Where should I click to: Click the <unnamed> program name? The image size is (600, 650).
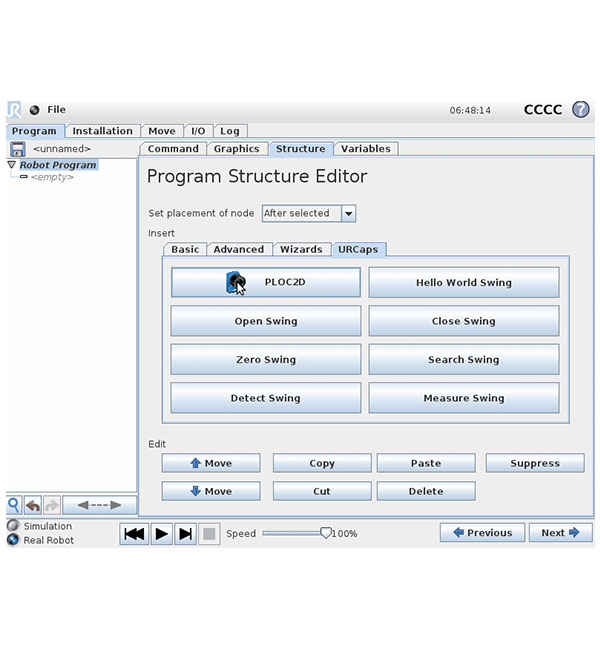[x=62, y=149]
